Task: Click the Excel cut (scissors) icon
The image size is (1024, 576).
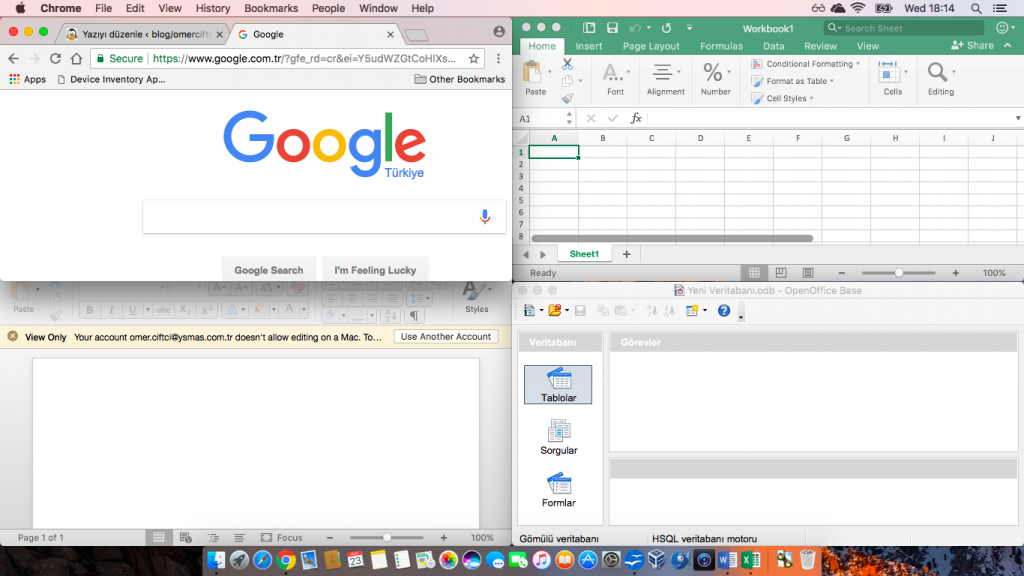Action: [x=568, y=64]
